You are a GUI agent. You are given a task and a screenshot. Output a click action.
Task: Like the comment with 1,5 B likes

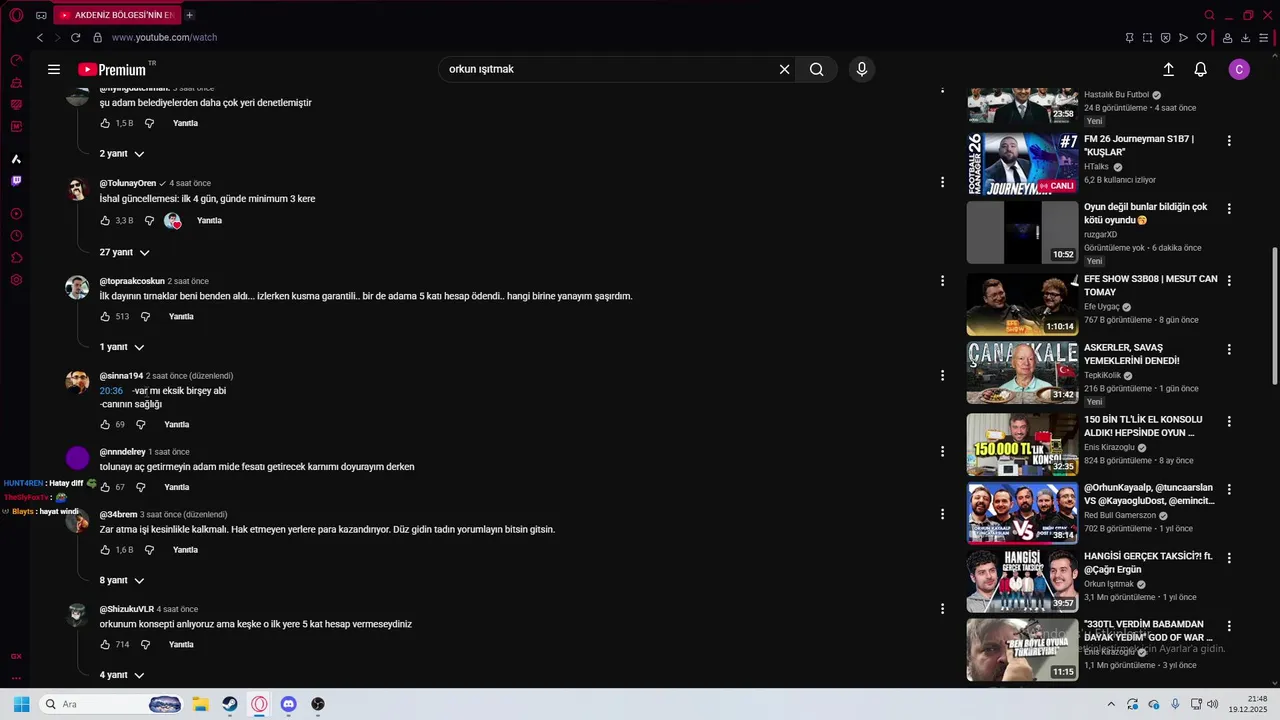tap(105, 124)
